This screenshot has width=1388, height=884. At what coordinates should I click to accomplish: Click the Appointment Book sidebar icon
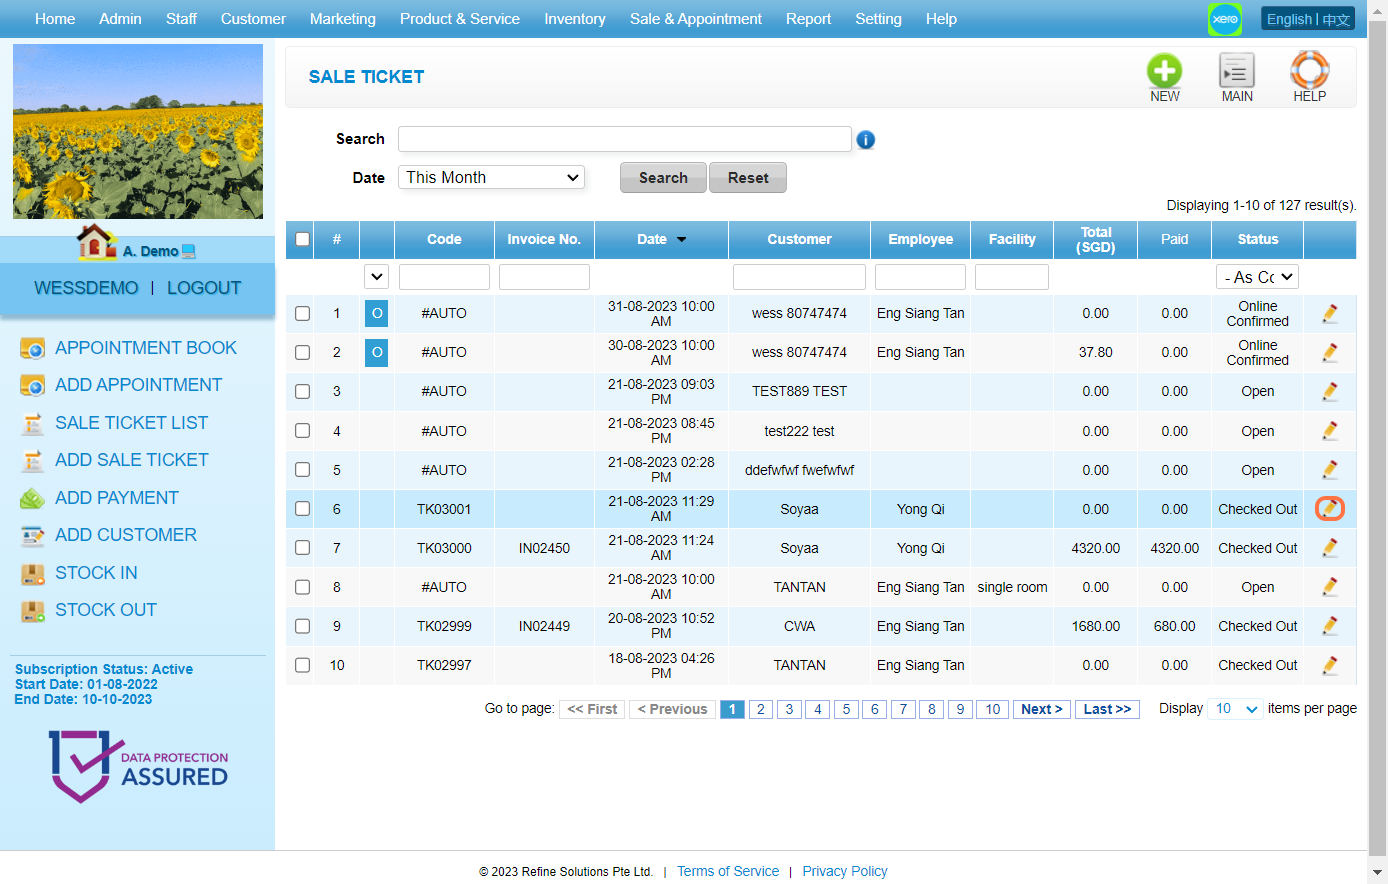33,348
